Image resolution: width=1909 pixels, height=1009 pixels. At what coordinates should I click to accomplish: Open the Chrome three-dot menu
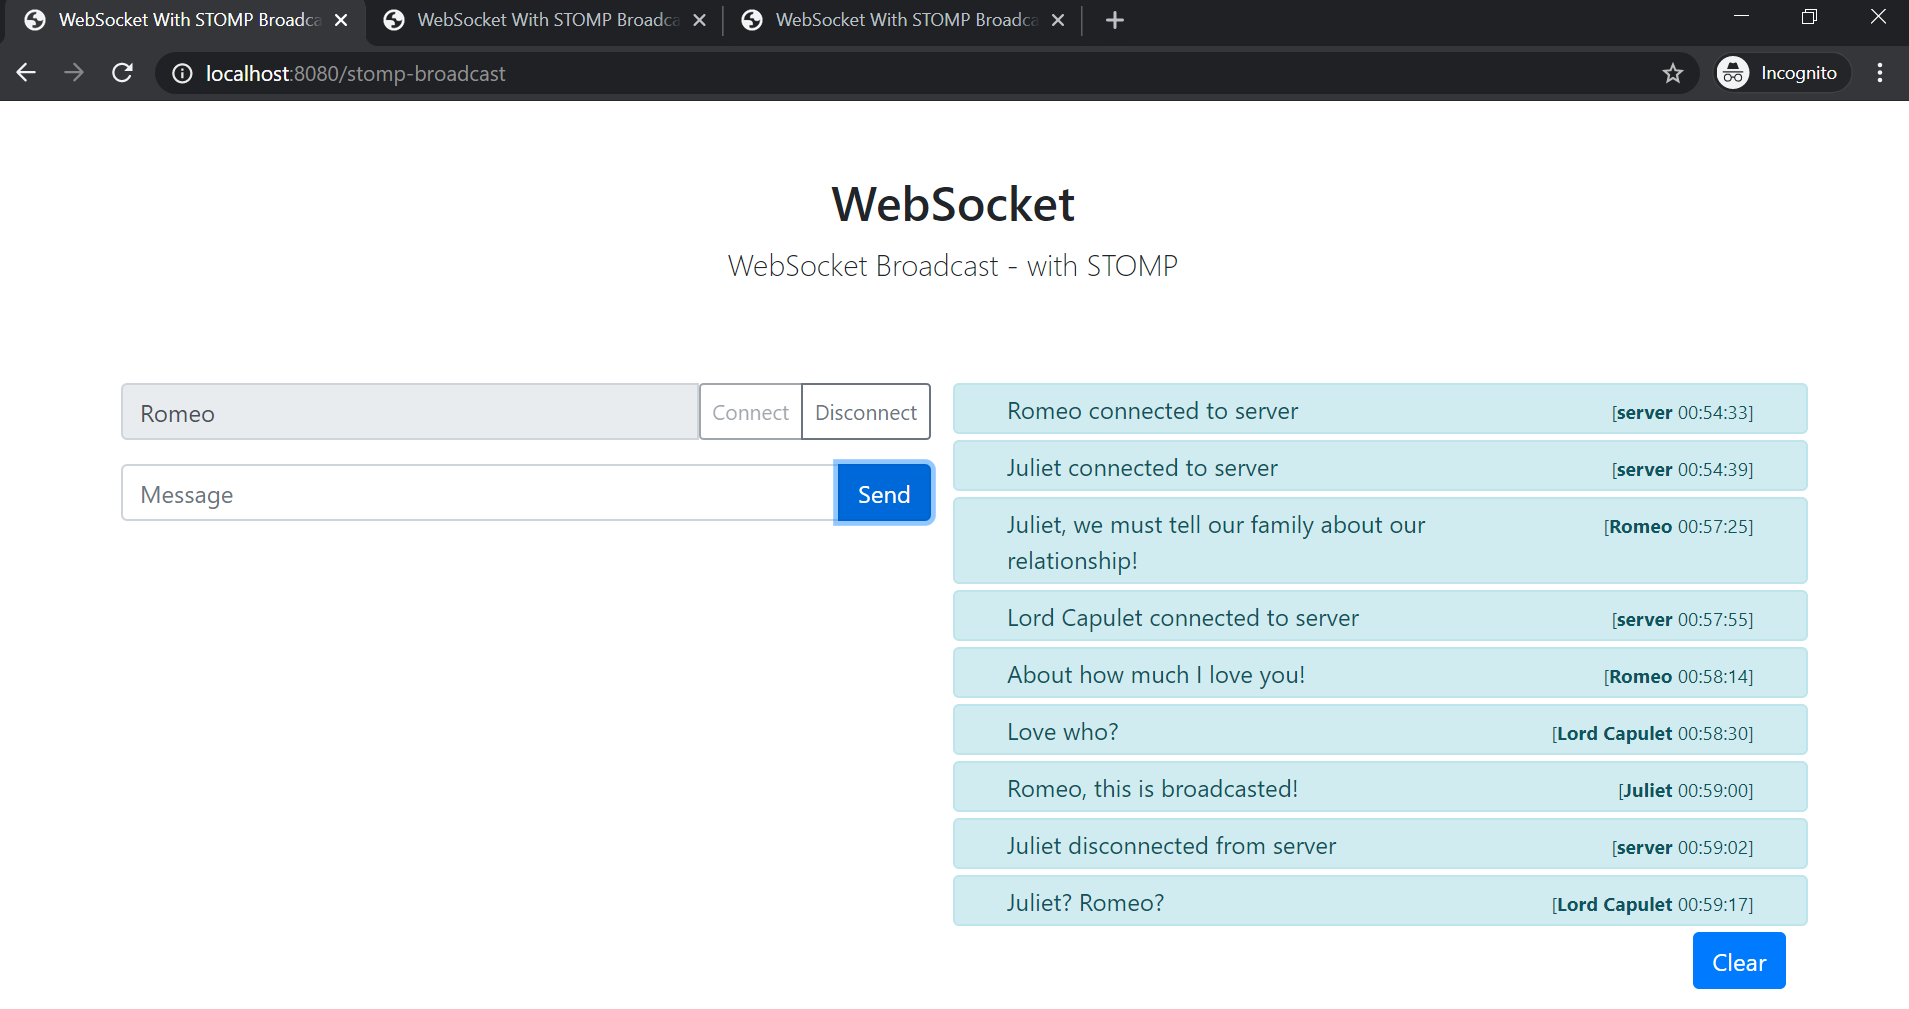pos(1880,73)
